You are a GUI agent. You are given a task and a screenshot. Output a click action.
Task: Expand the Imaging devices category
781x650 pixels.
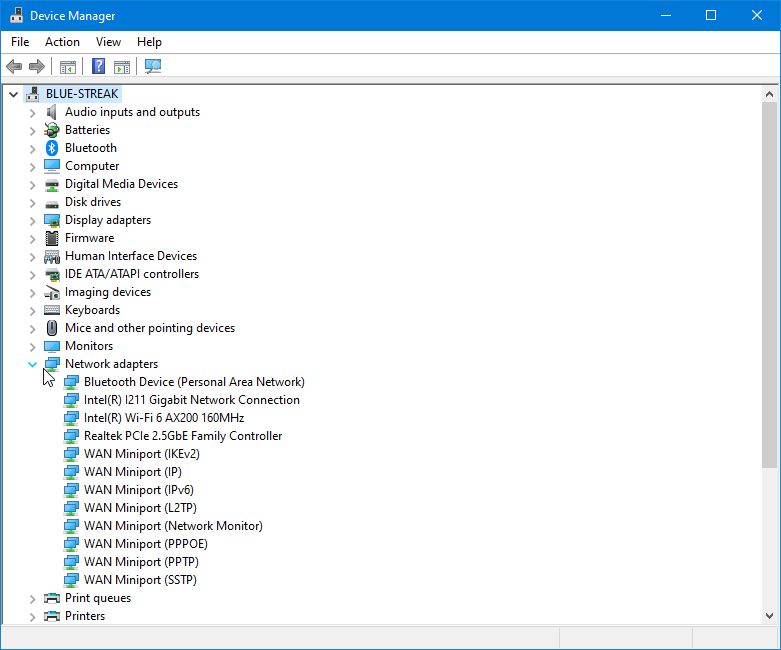[33, 293]
